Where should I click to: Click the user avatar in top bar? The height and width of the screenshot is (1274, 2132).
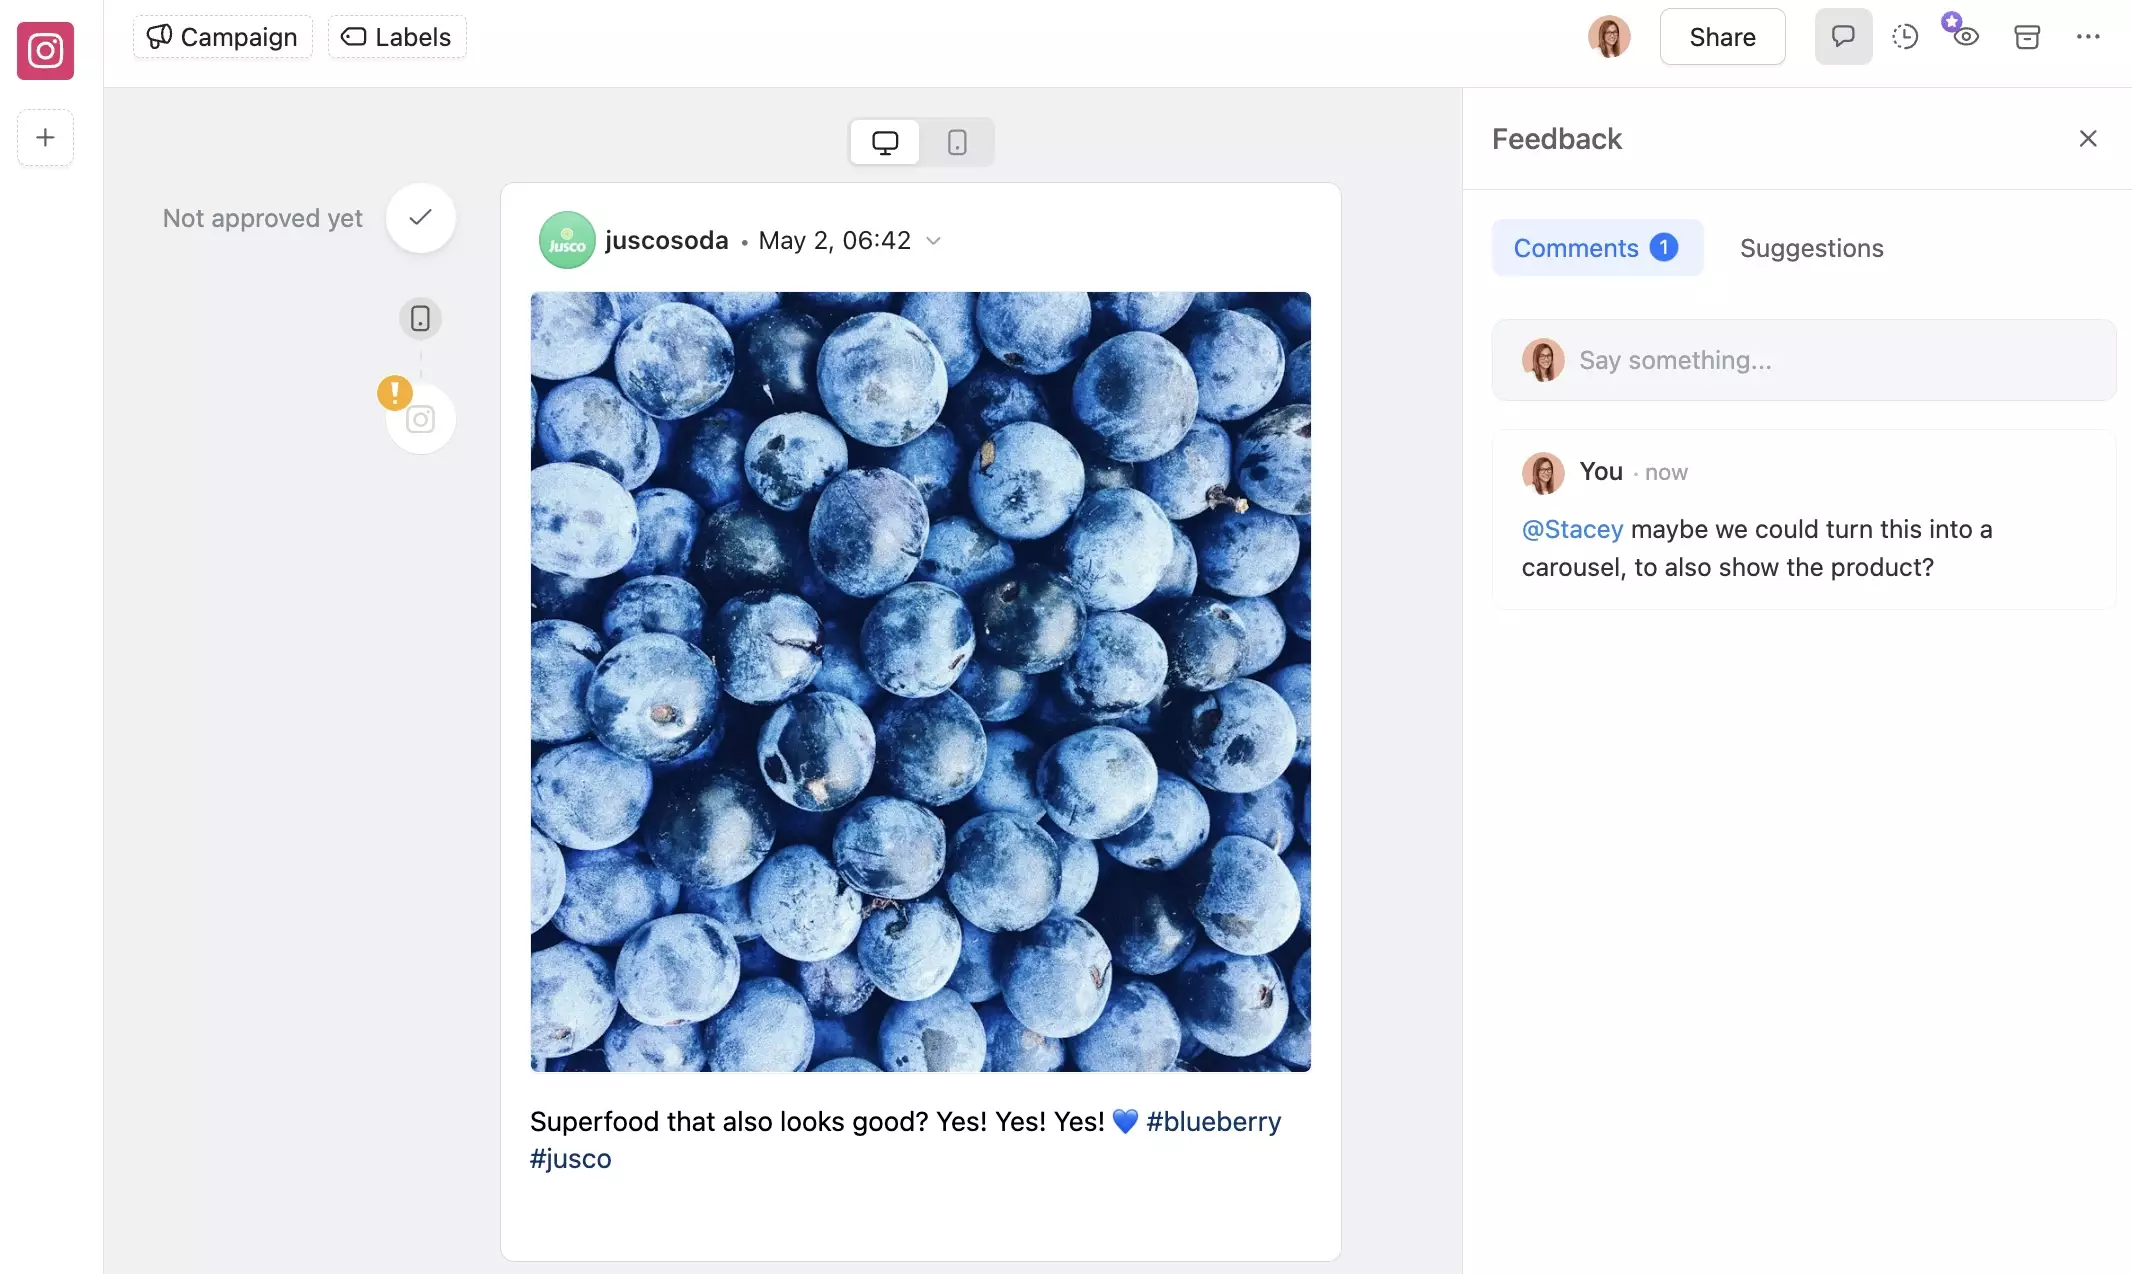1609,37
